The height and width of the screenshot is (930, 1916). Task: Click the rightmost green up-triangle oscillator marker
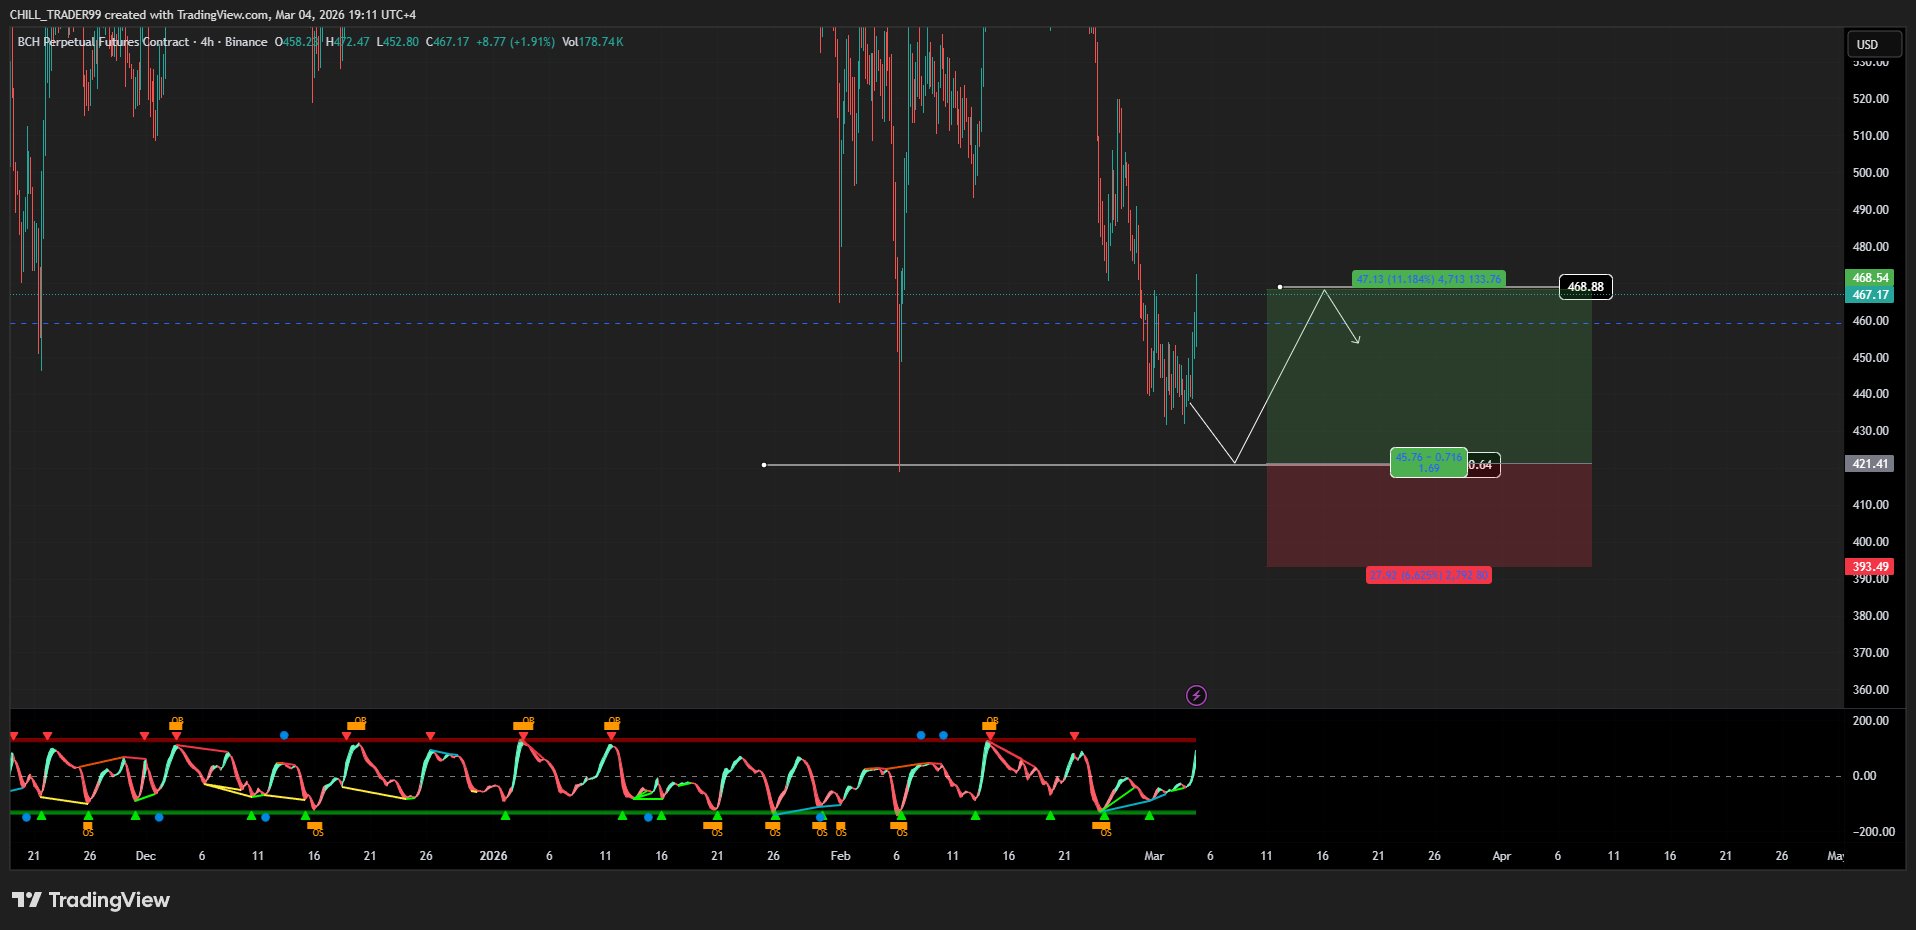point(1149,816)
